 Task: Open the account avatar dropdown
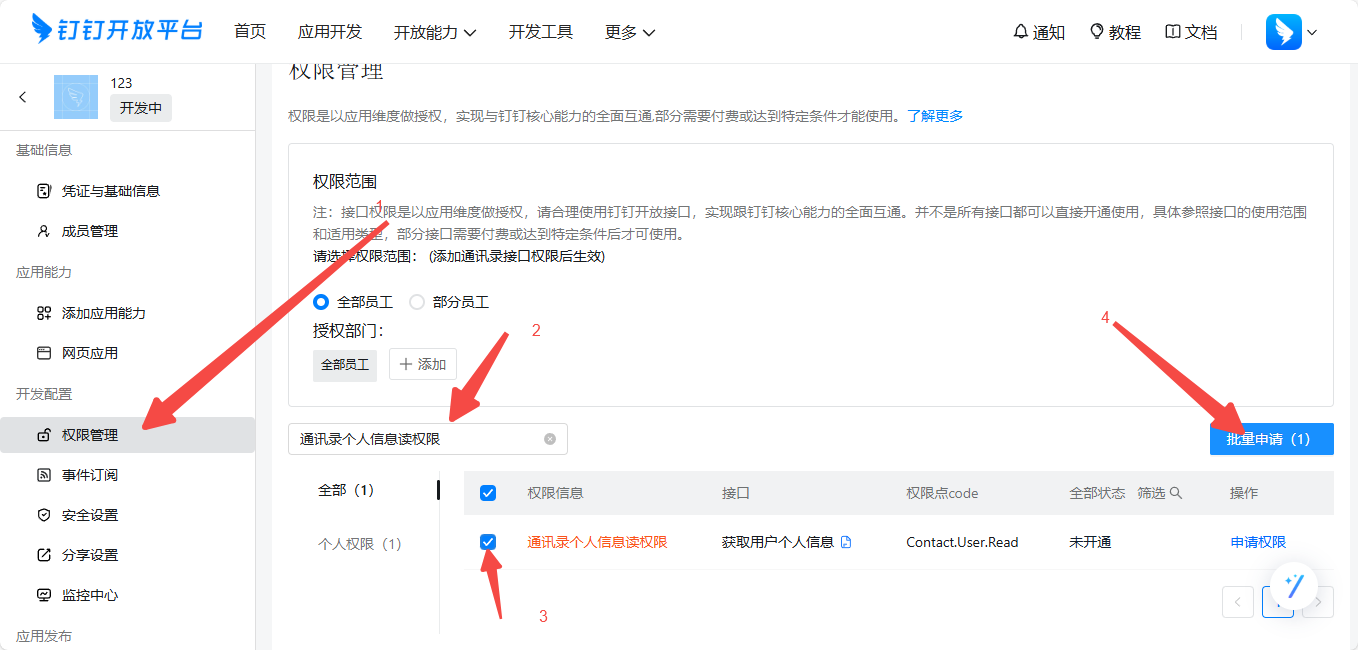1291,32
